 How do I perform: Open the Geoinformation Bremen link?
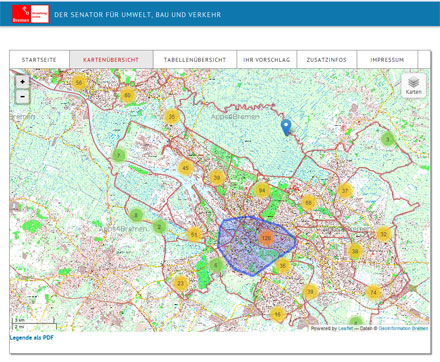(x=403, y=328)
